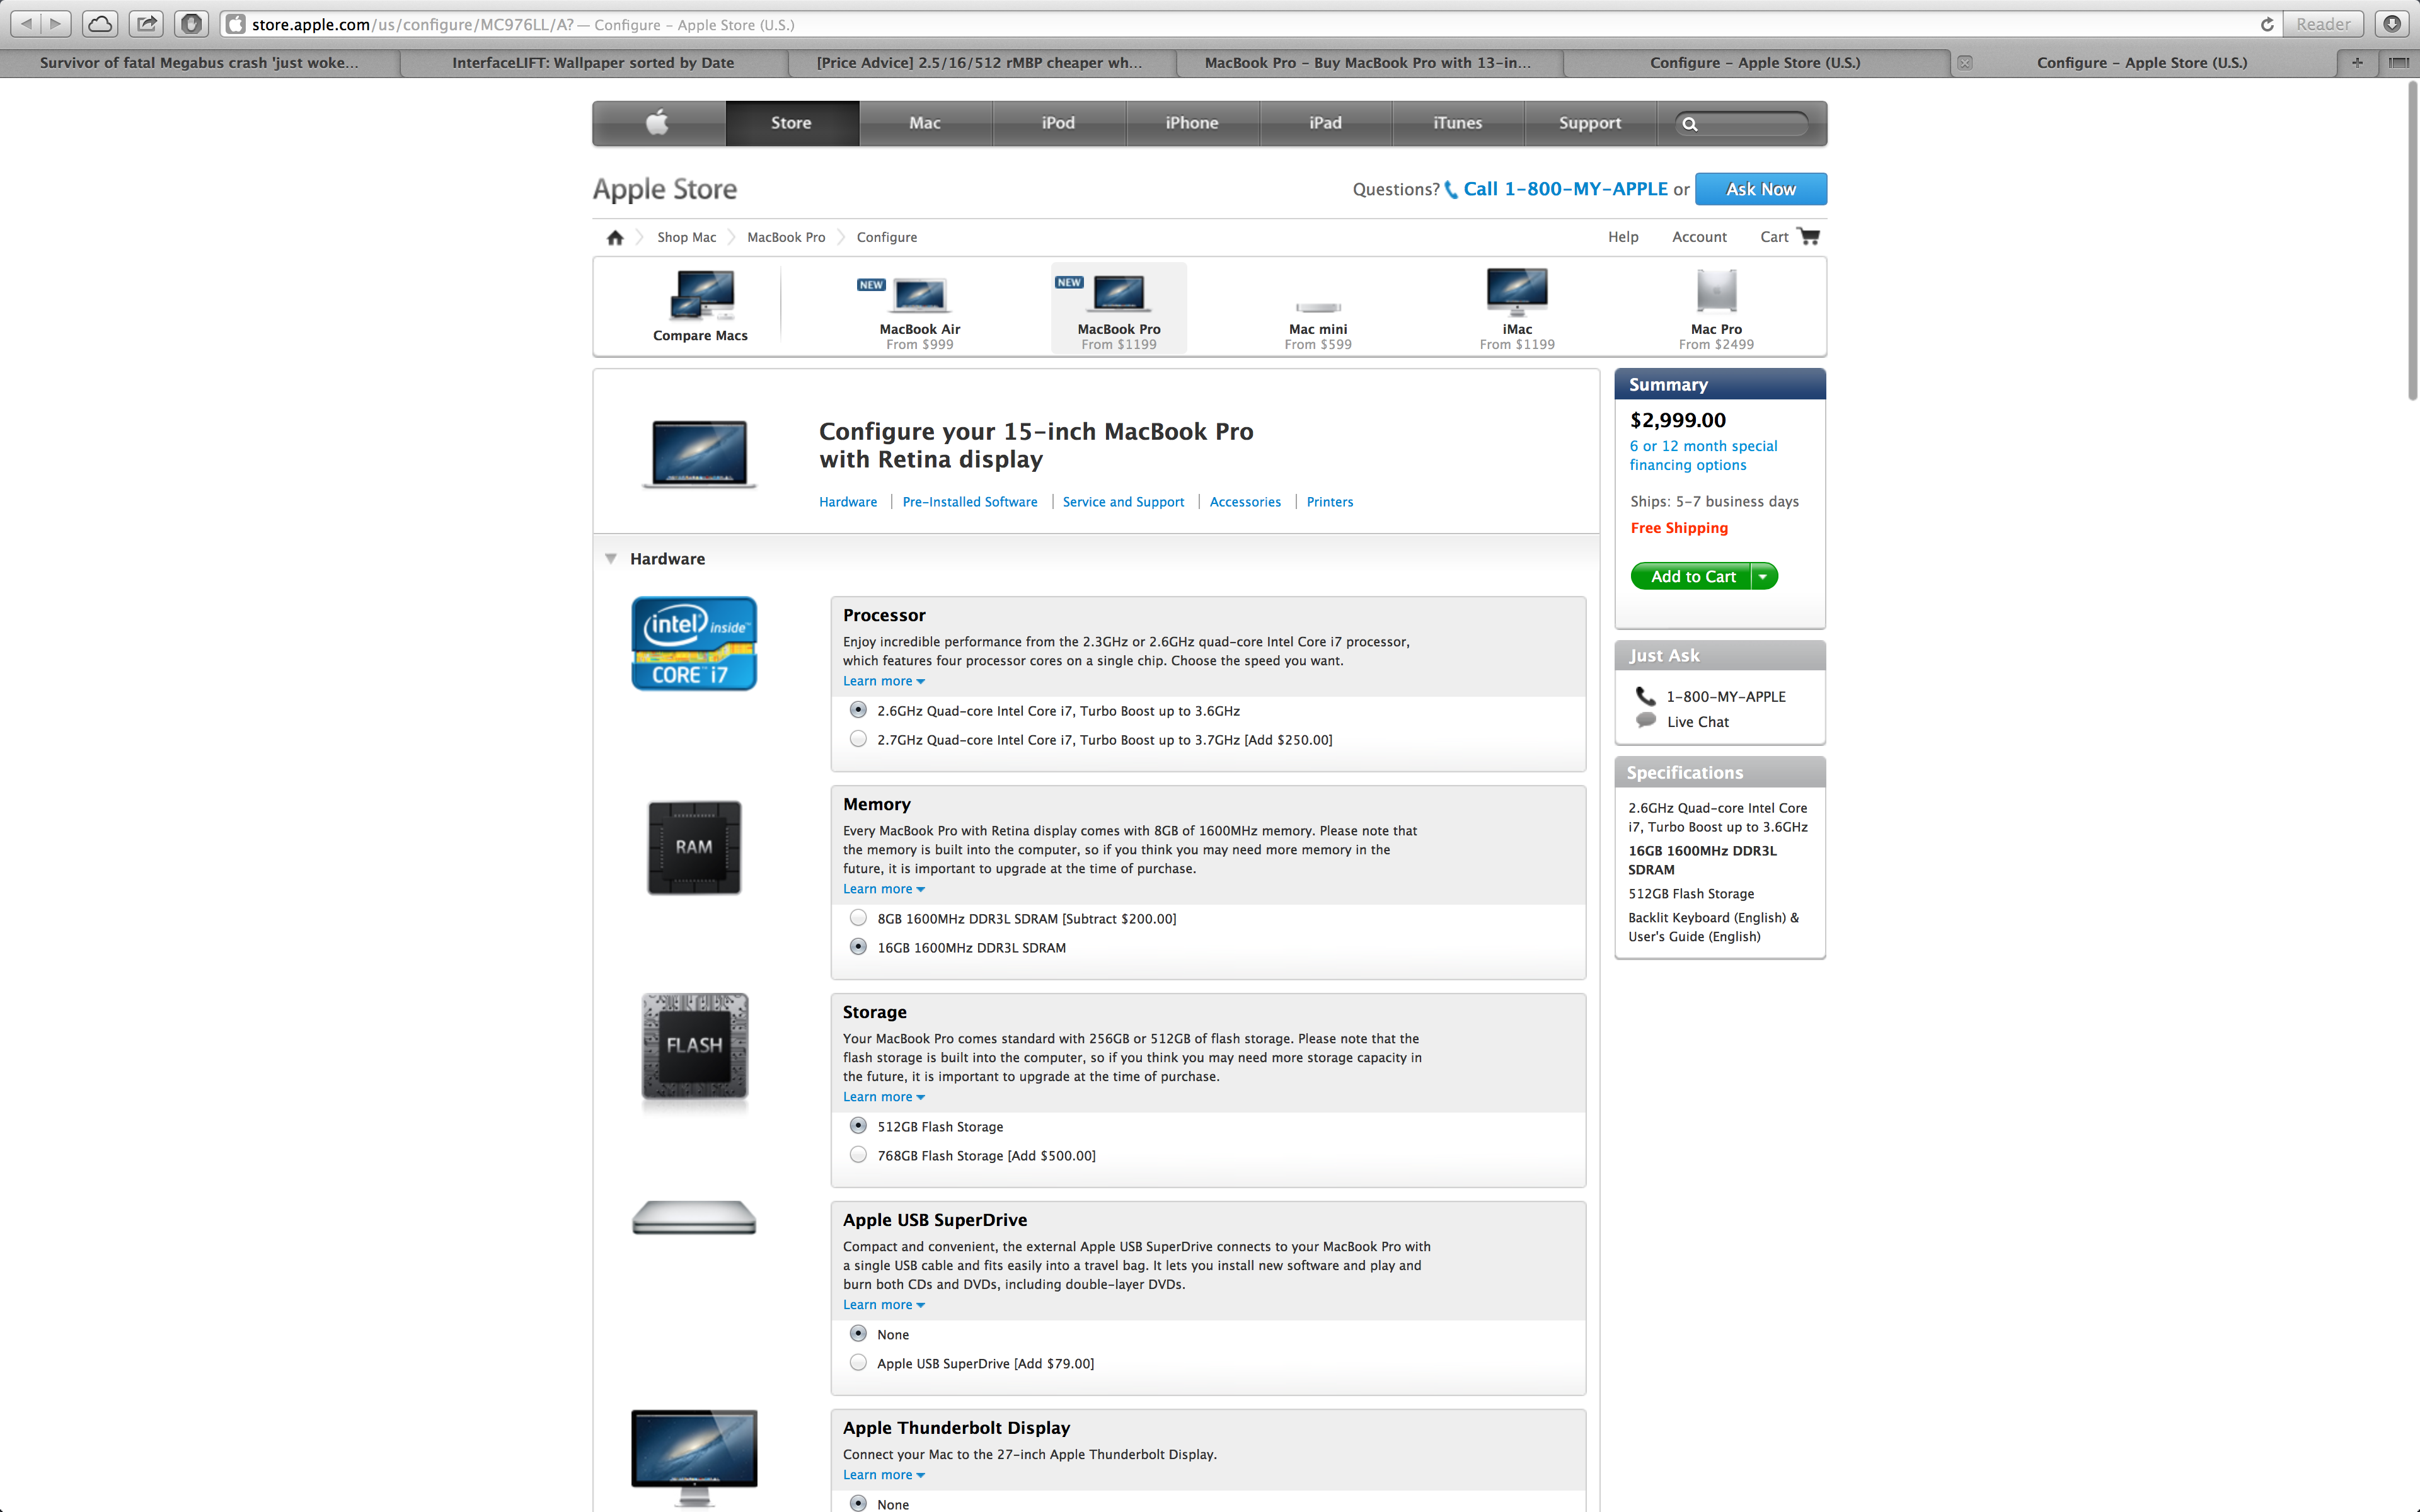Open the Mac nav tab
Image resolution: width=2420 pixels, height=1512 pixels.
(x=925, y=123)
